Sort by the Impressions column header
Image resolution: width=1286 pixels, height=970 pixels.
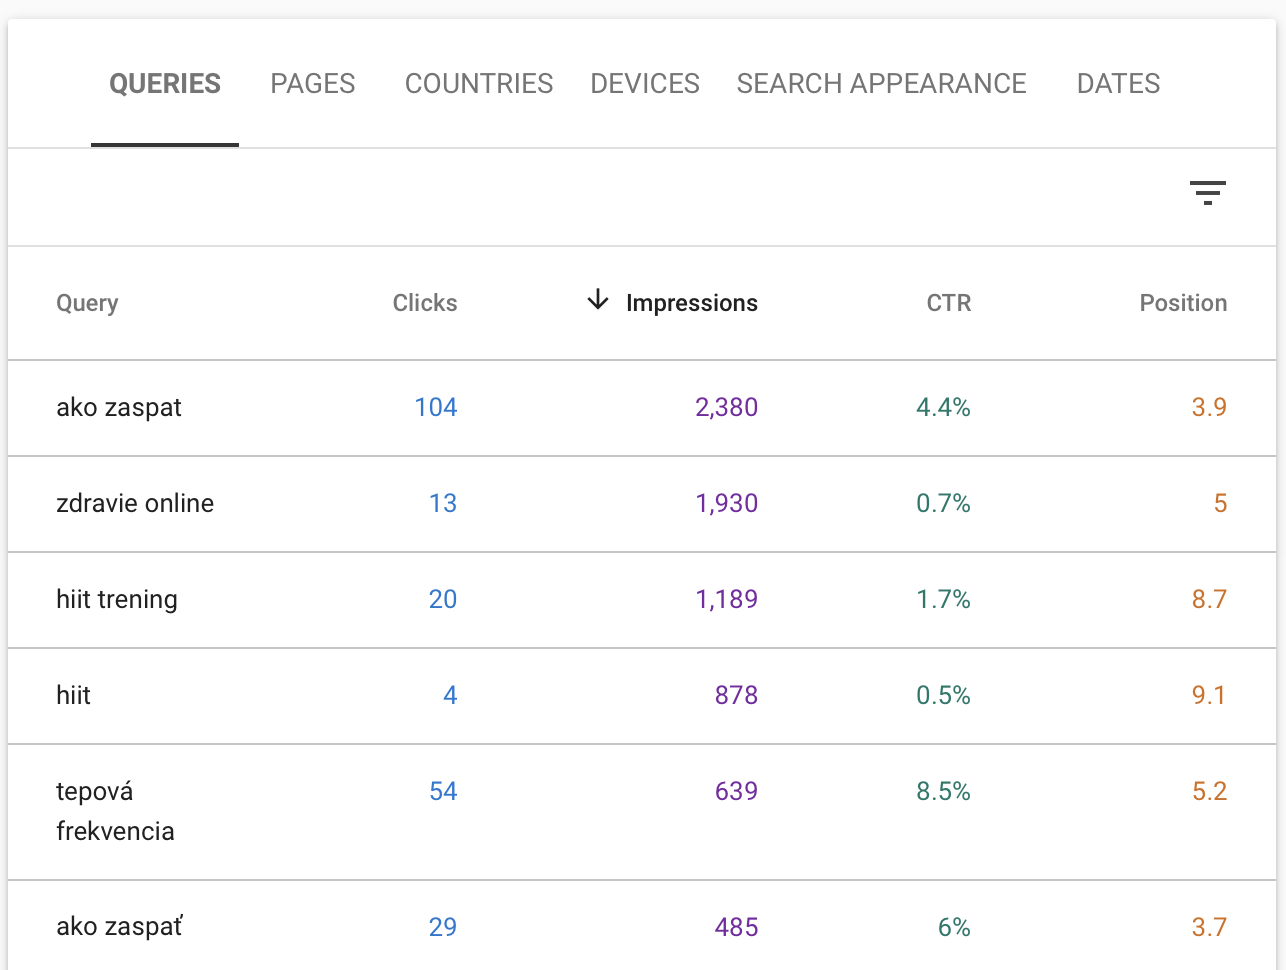(x=691, y=303)
